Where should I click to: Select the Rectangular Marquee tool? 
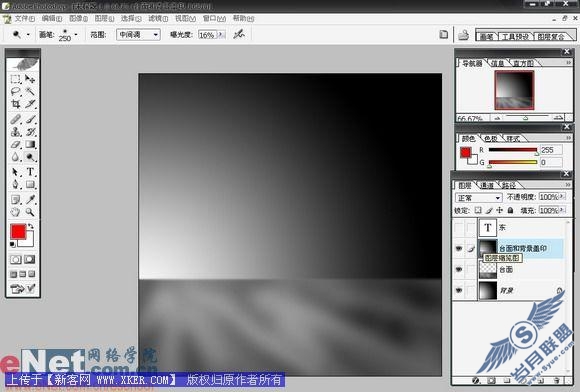(16, 79)
